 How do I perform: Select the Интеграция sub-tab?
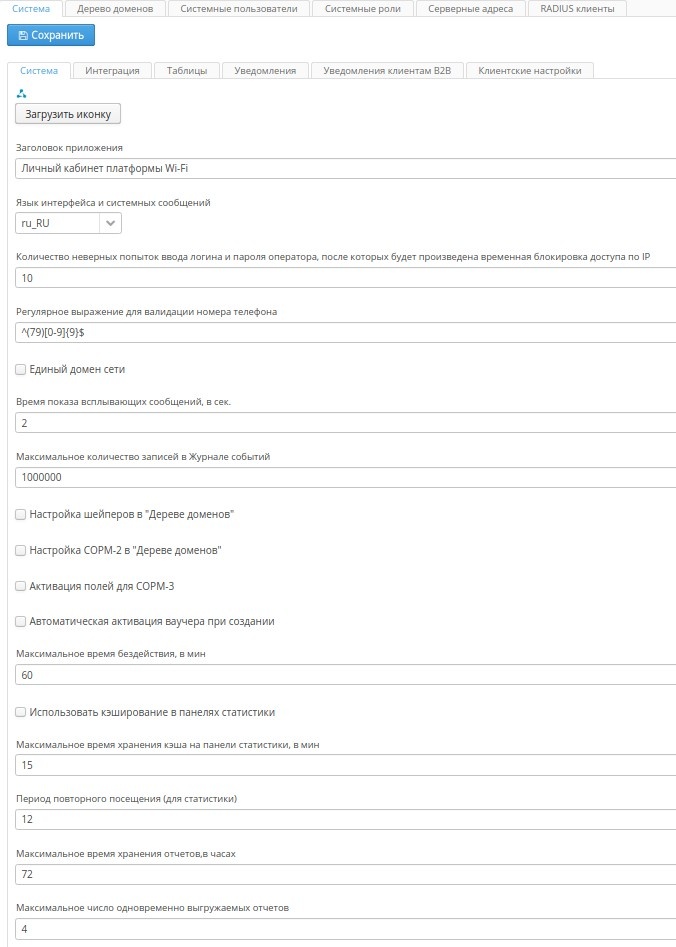112,71
